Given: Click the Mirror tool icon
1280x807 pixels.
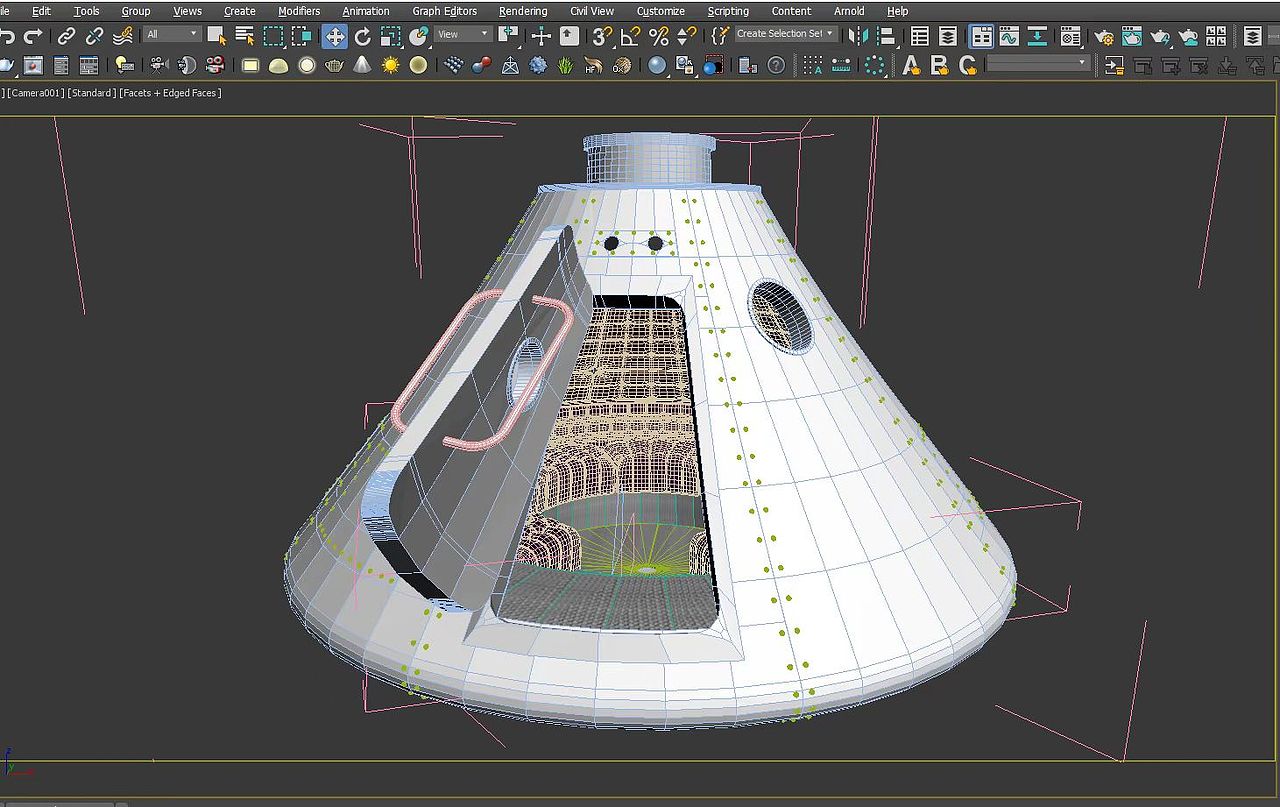Looking at the screenshot, I should click(859, 37).
